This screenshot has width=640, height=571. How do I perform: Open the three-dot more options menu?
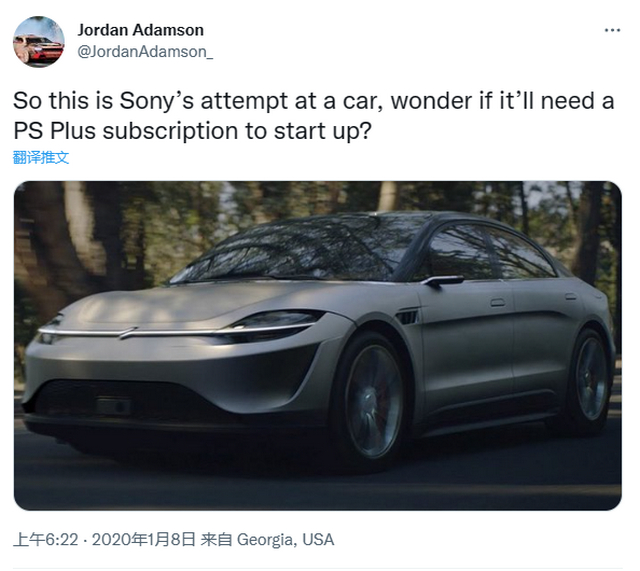612,30
